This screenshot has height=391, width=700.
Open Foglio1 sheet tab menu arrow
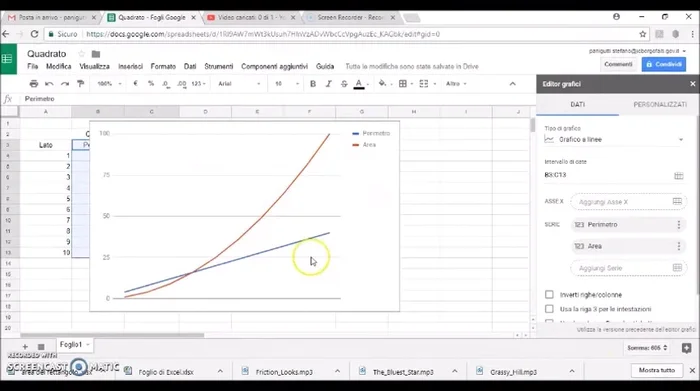point(88,345)
